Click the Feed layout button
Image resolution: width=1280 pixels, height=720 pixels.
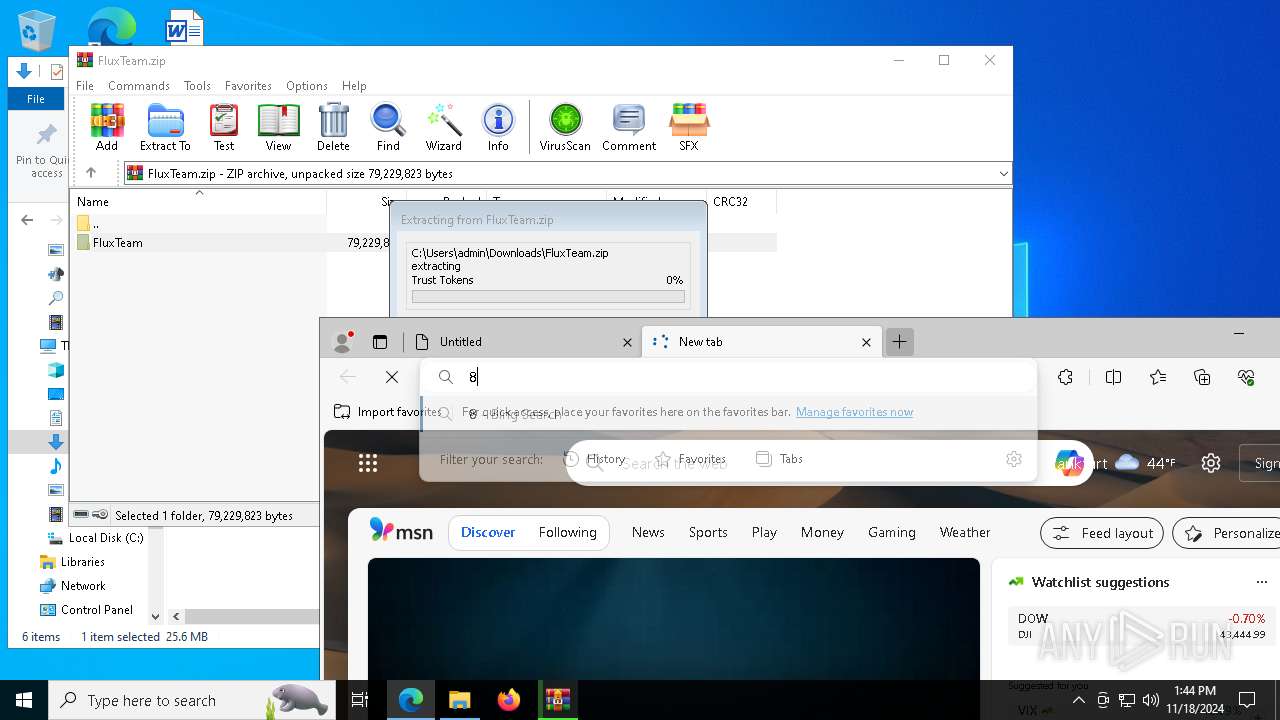(x=1102, y=533)
